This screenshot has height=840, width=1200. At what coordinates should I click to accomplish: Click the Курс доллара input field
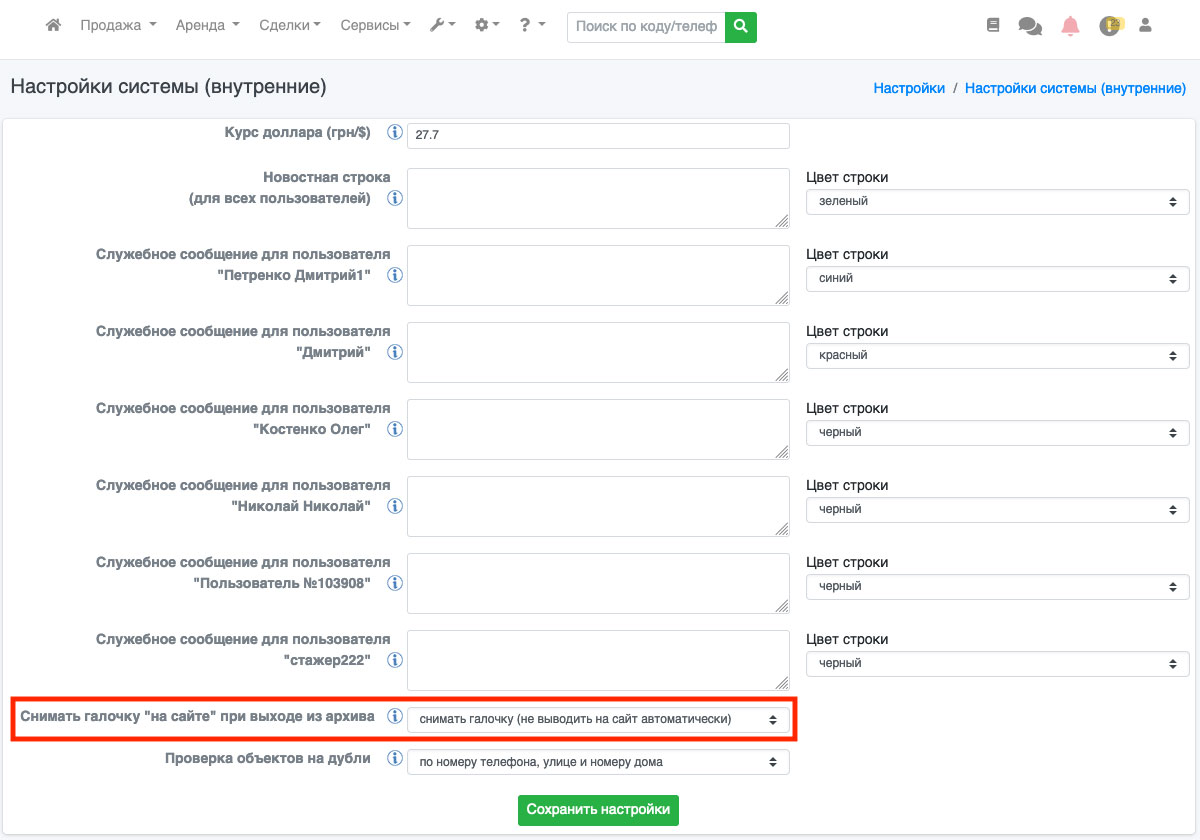(x=598, y=135)
